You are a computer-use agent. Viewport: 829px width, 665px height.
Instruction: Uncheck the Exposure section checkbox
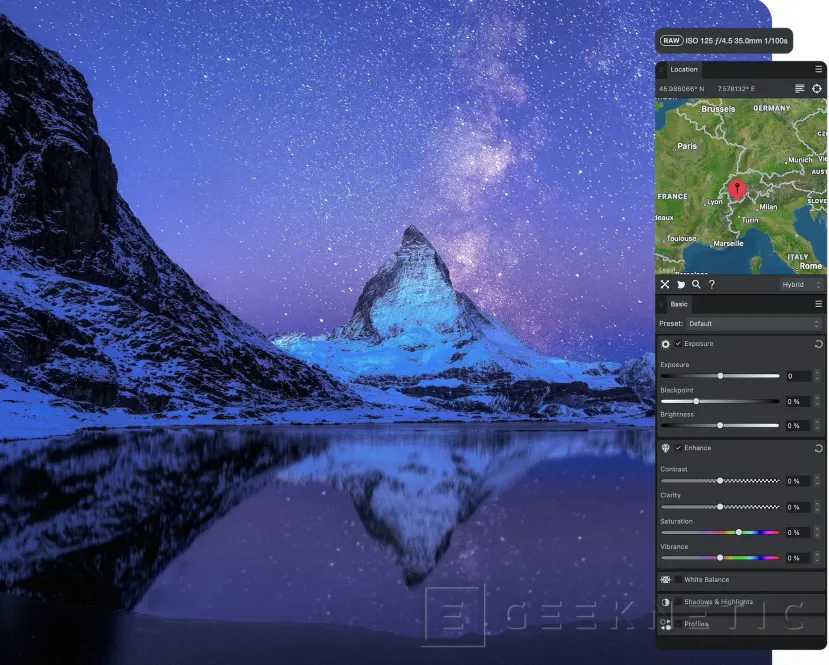(678, 344)
